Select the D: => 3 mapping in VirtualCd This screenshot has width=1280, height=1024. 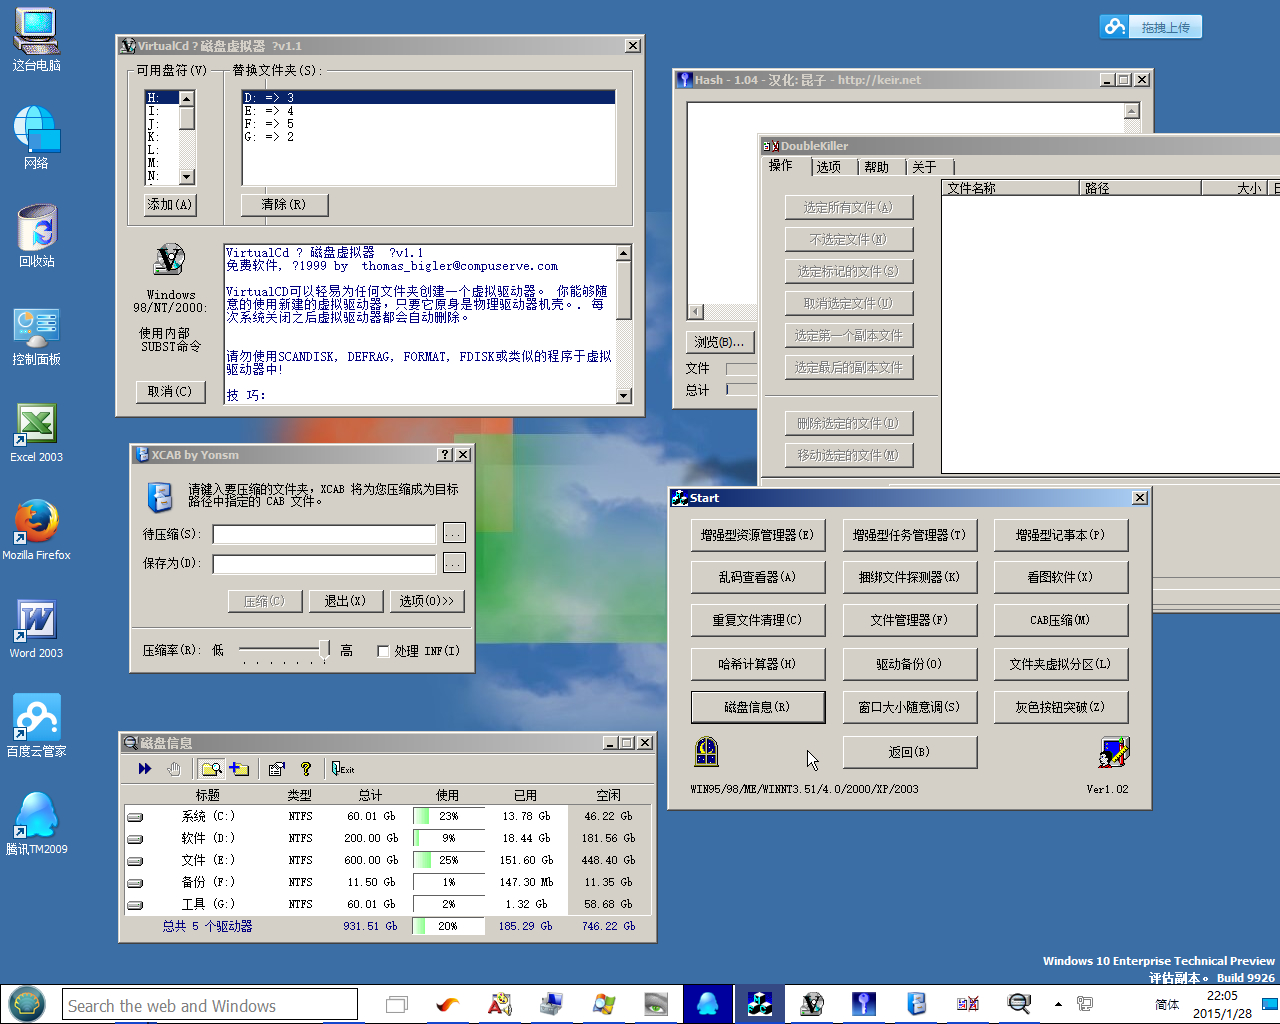428,98
